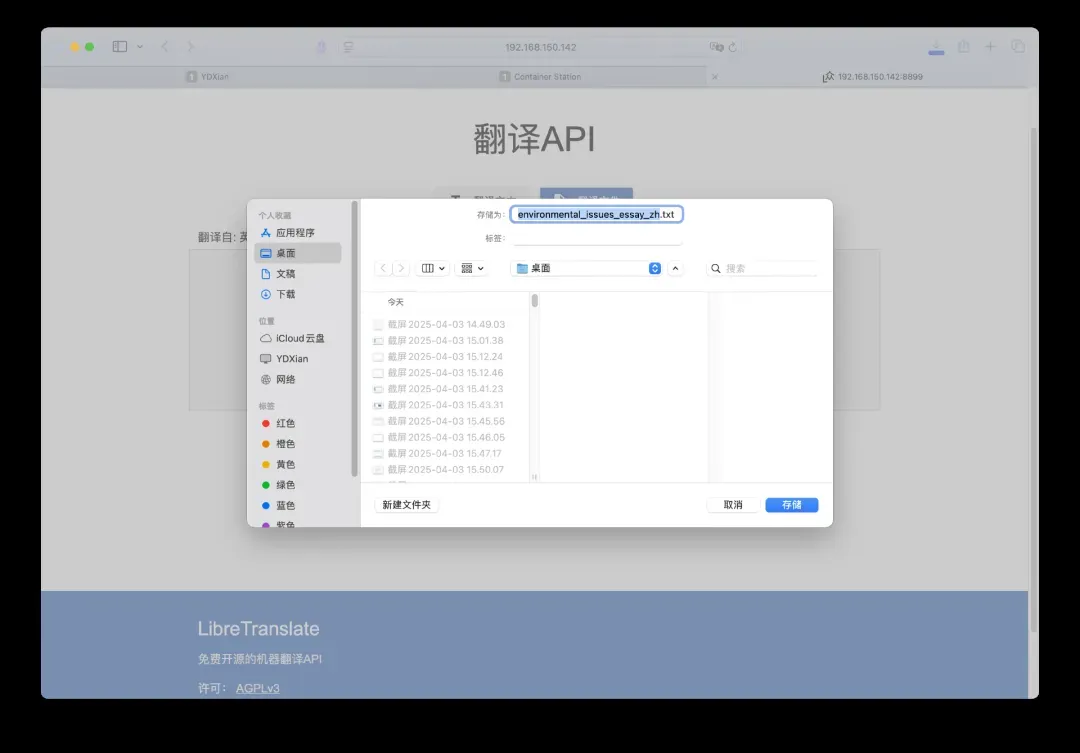Image resolution: width=1080 pixels, height=753 pixels.
Task: Select the 红色 tag
Action: tap(285, 423)
